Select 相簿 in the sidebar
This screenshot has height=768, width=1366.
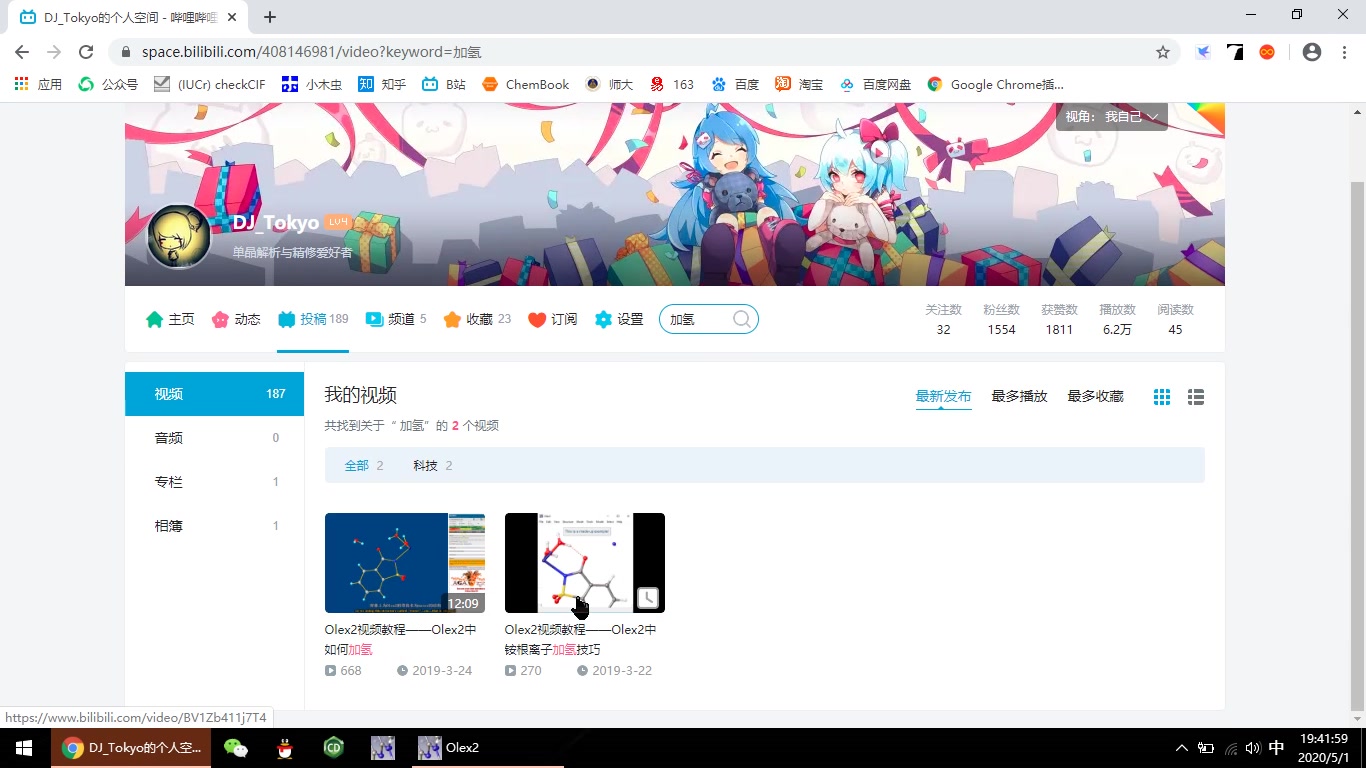pos(214,526)
